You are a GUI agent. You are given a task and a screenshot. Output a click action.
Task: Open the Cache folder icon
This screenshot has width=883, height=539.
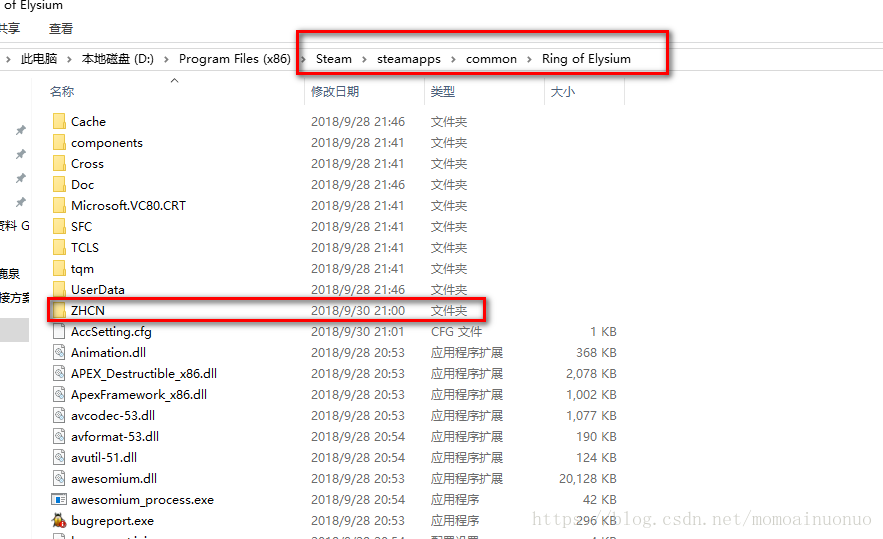(x=59, y=121)
